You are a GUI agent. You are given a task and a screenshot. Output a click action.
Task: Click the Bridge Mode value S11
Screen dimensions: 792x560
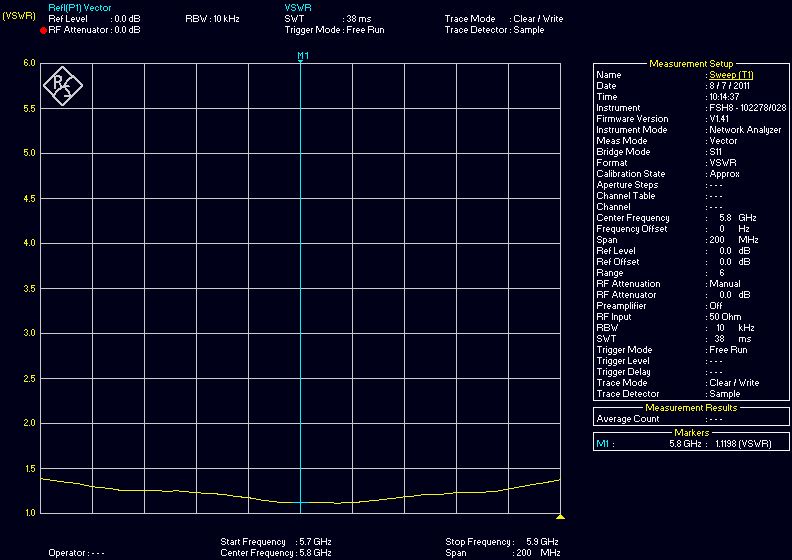coord(716,152)
